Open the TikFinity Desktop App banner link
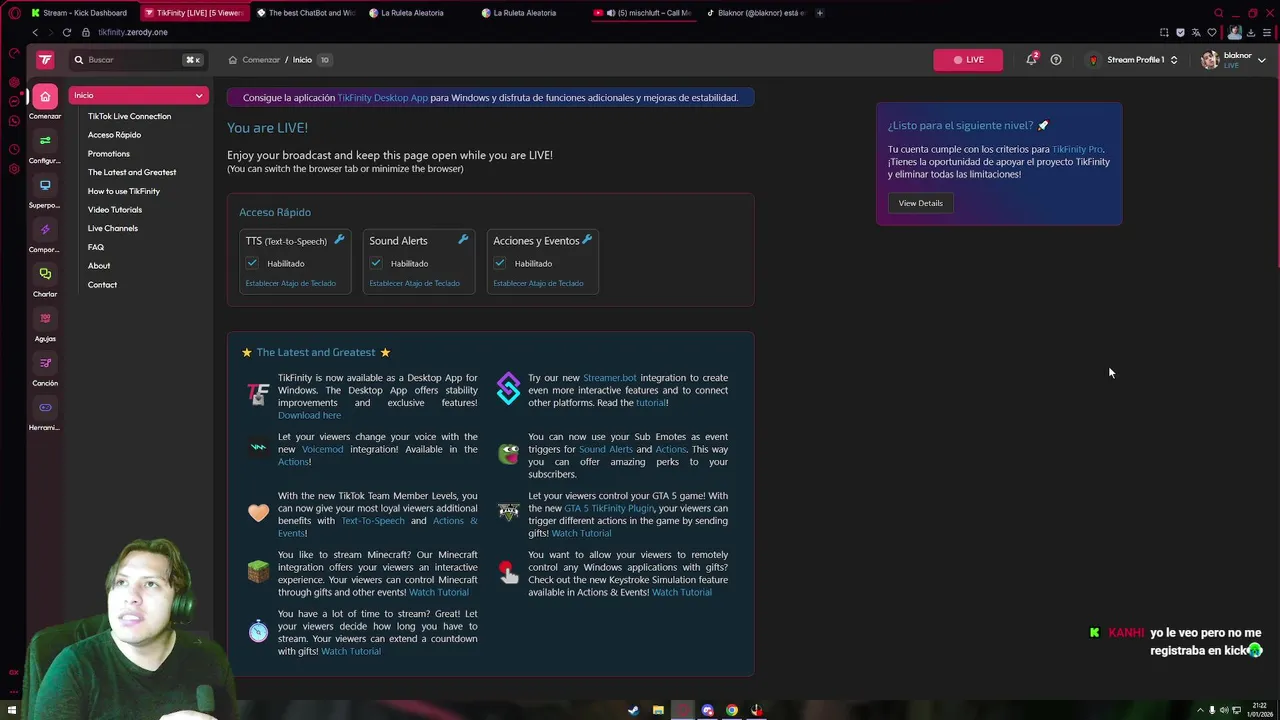This screenshot has width=1280, height=720. tap(382, 98)
